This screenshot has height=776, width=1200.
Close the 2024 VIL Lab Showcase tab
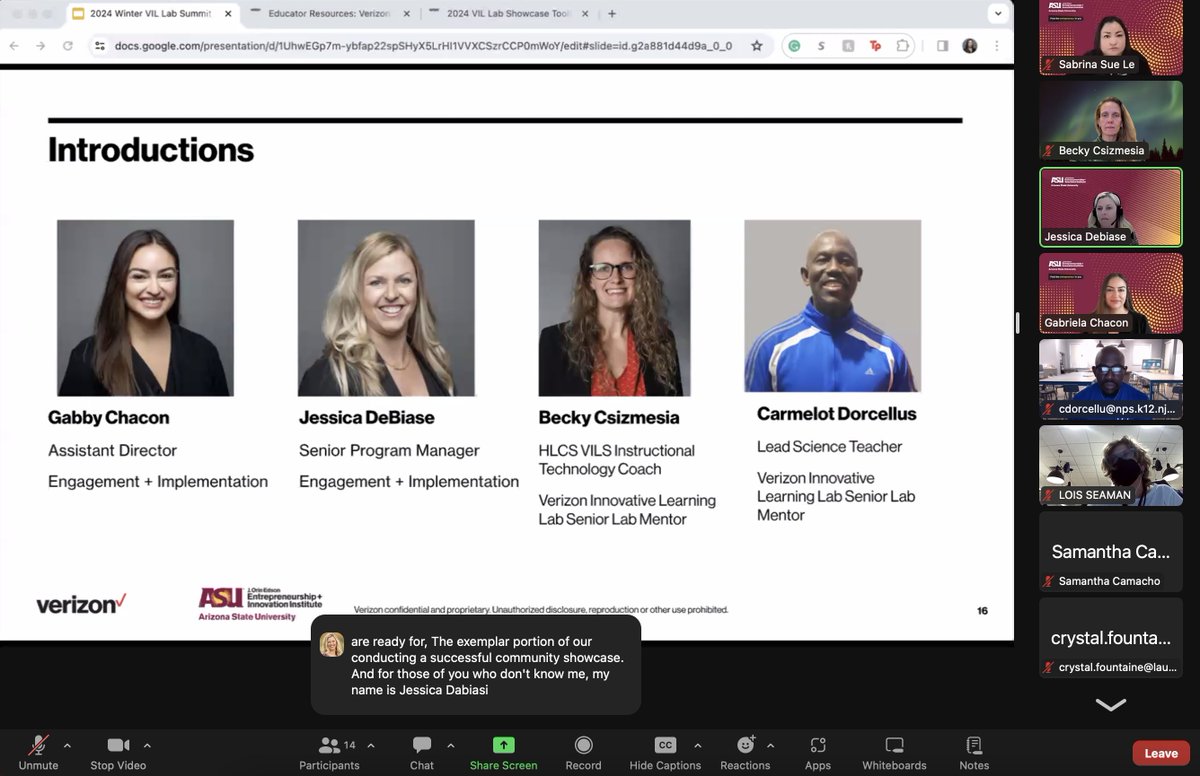pyautogui.click(x=587, y=14)
